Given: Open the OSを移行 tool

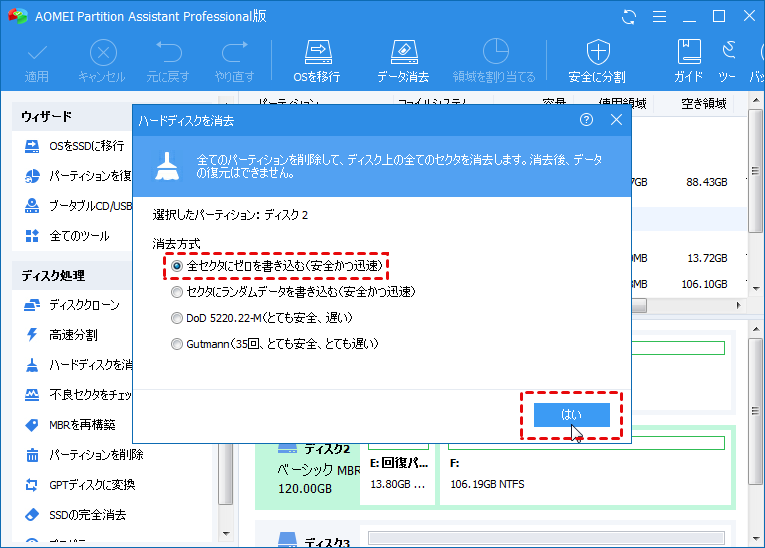Looking at the screenshot, I should [x=318, y=62].
